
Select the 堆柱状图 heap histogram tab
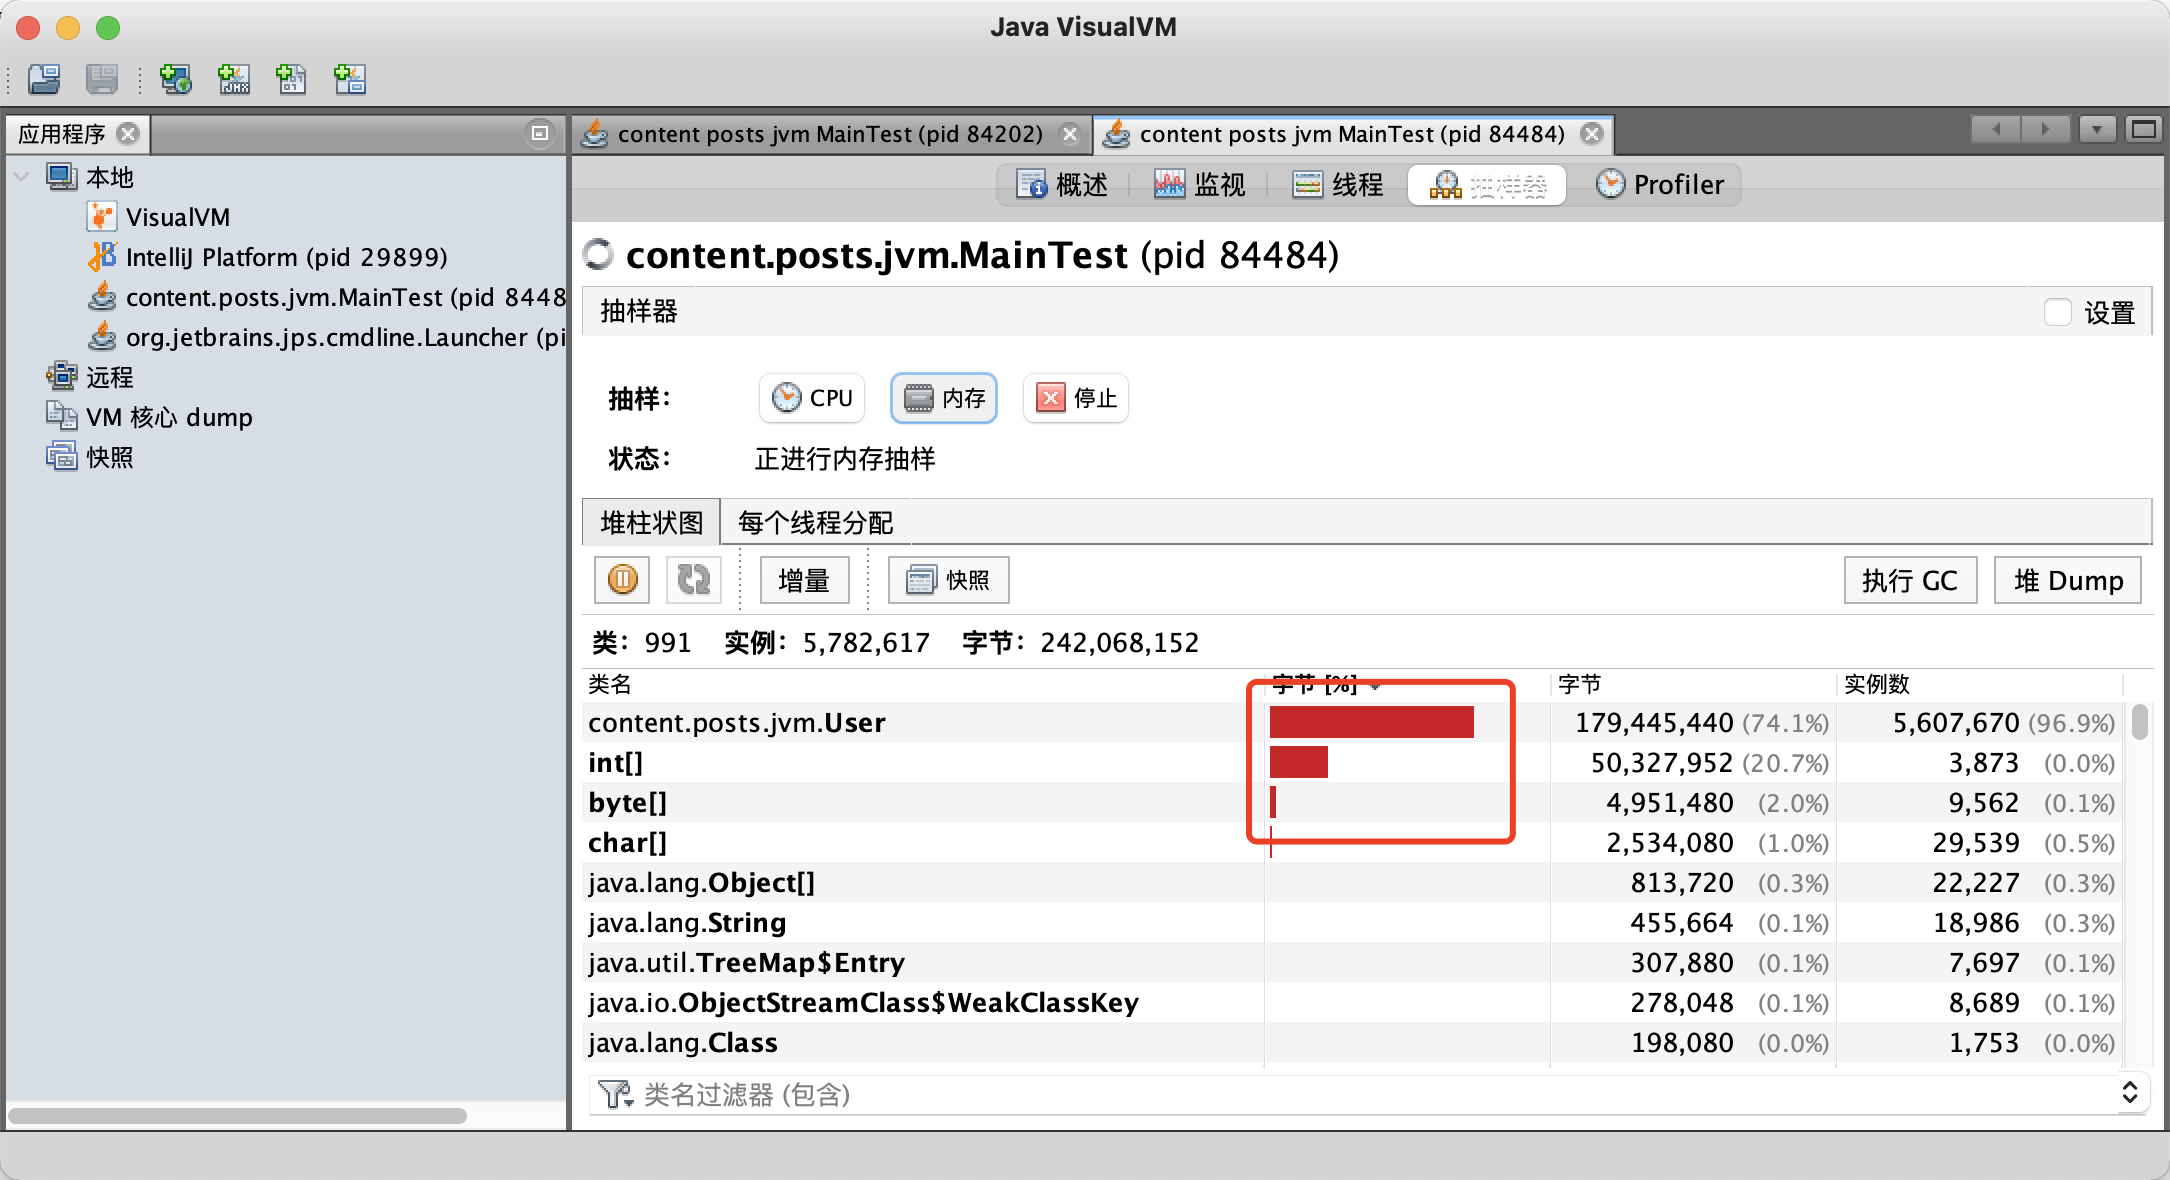coord(651,522)
